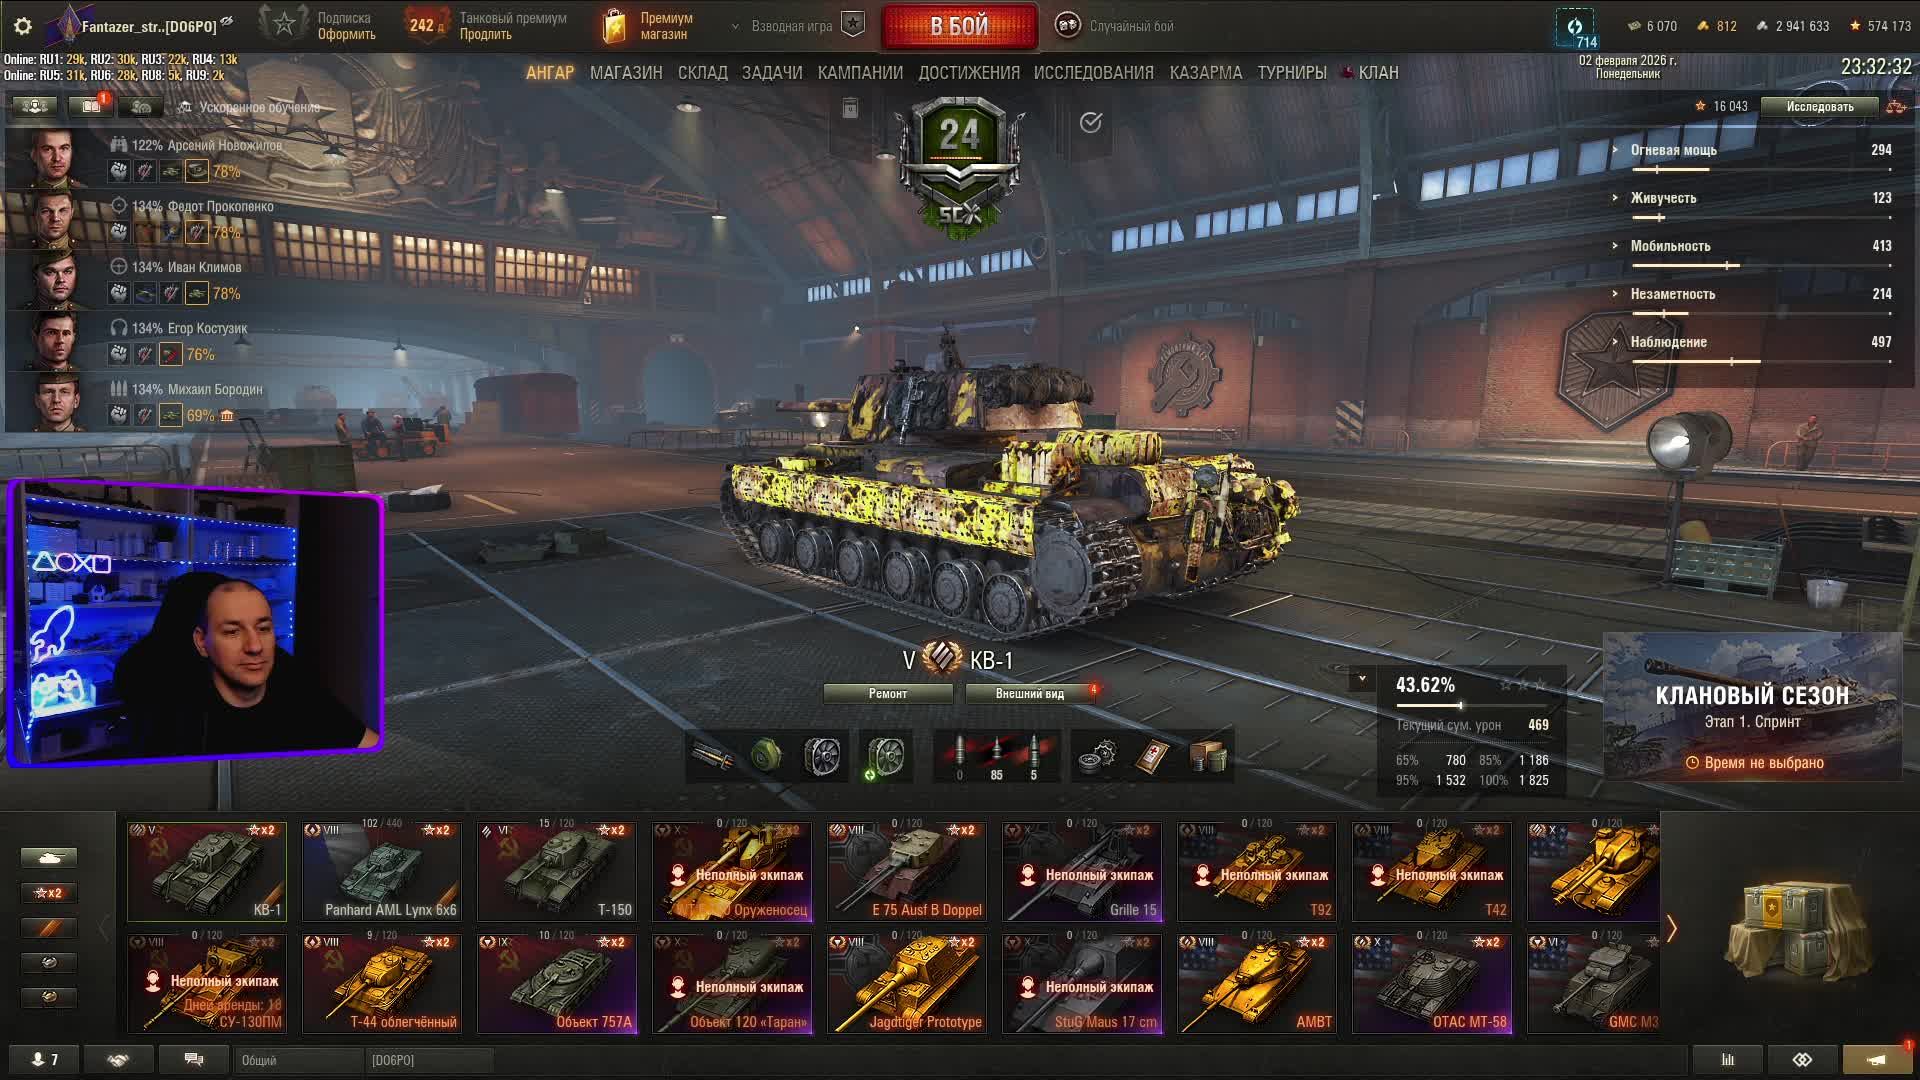The height and width of the screenshot is (1080, 1920).
Task: Toggle the vehicle type carousel filter
Action: 48,858
